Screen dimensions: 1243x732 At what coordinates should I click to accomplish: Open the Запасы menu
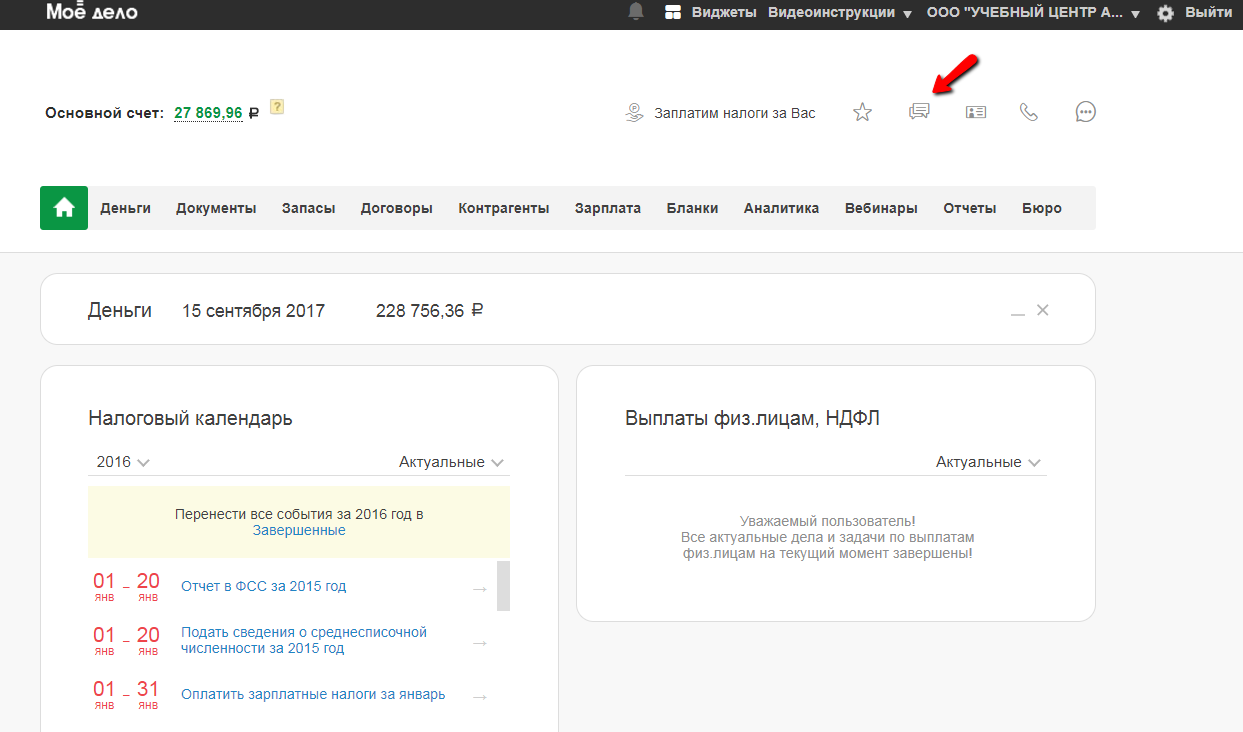tap(308, 208)
